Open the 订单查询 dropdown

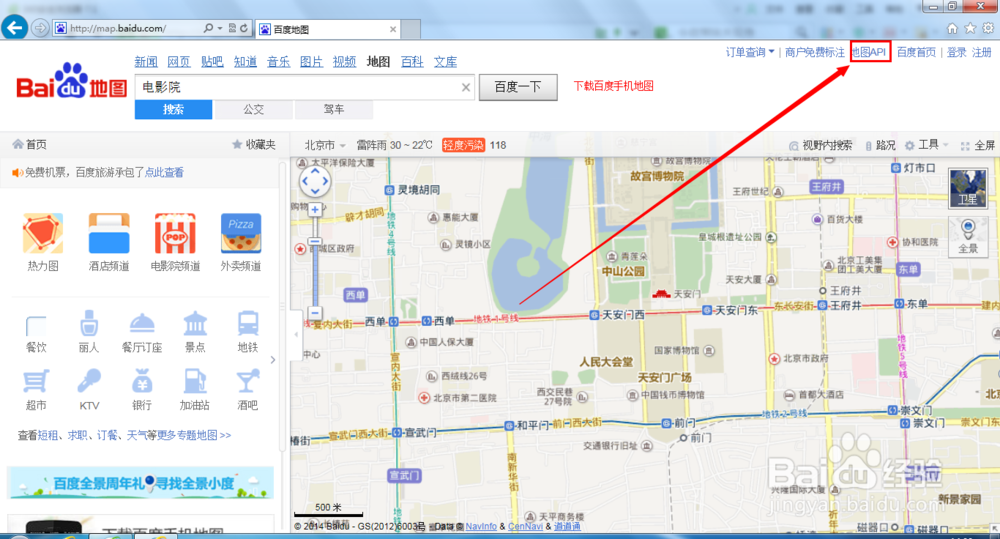click(x=749, y=52)
